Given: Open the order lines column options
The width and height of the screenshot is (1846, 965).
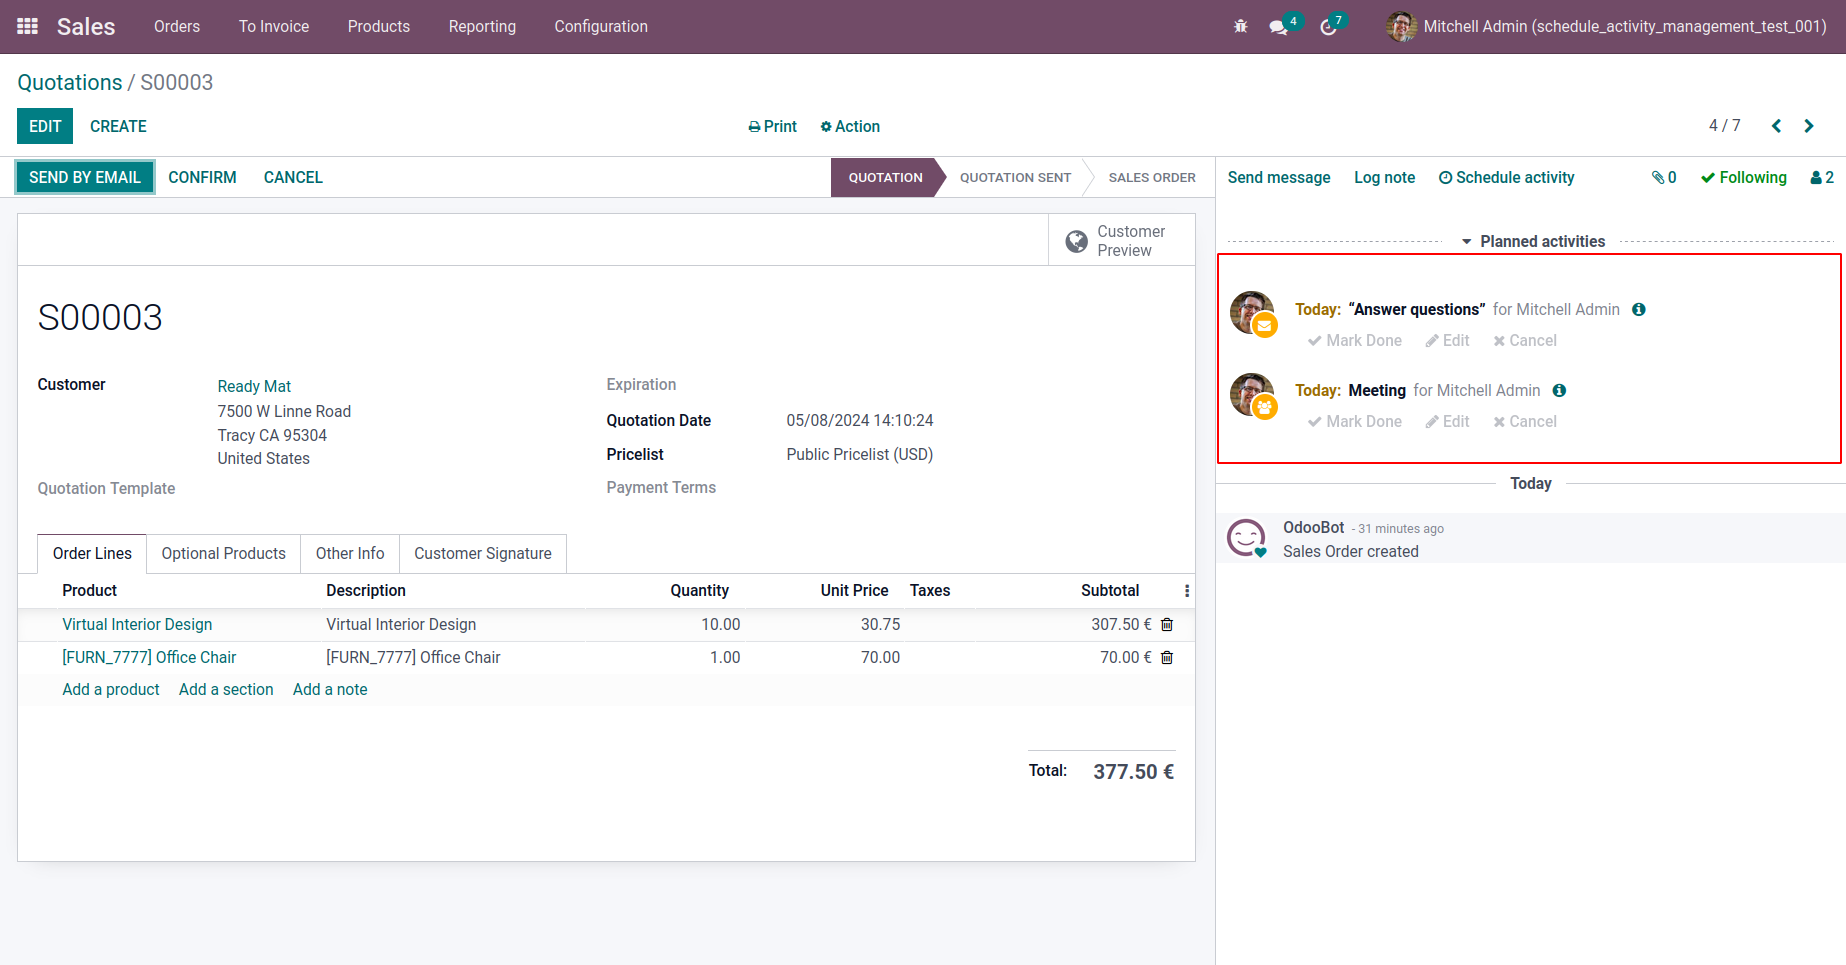Looking at the screenshot, I should pyautogui.click(x=1187, y=591).
